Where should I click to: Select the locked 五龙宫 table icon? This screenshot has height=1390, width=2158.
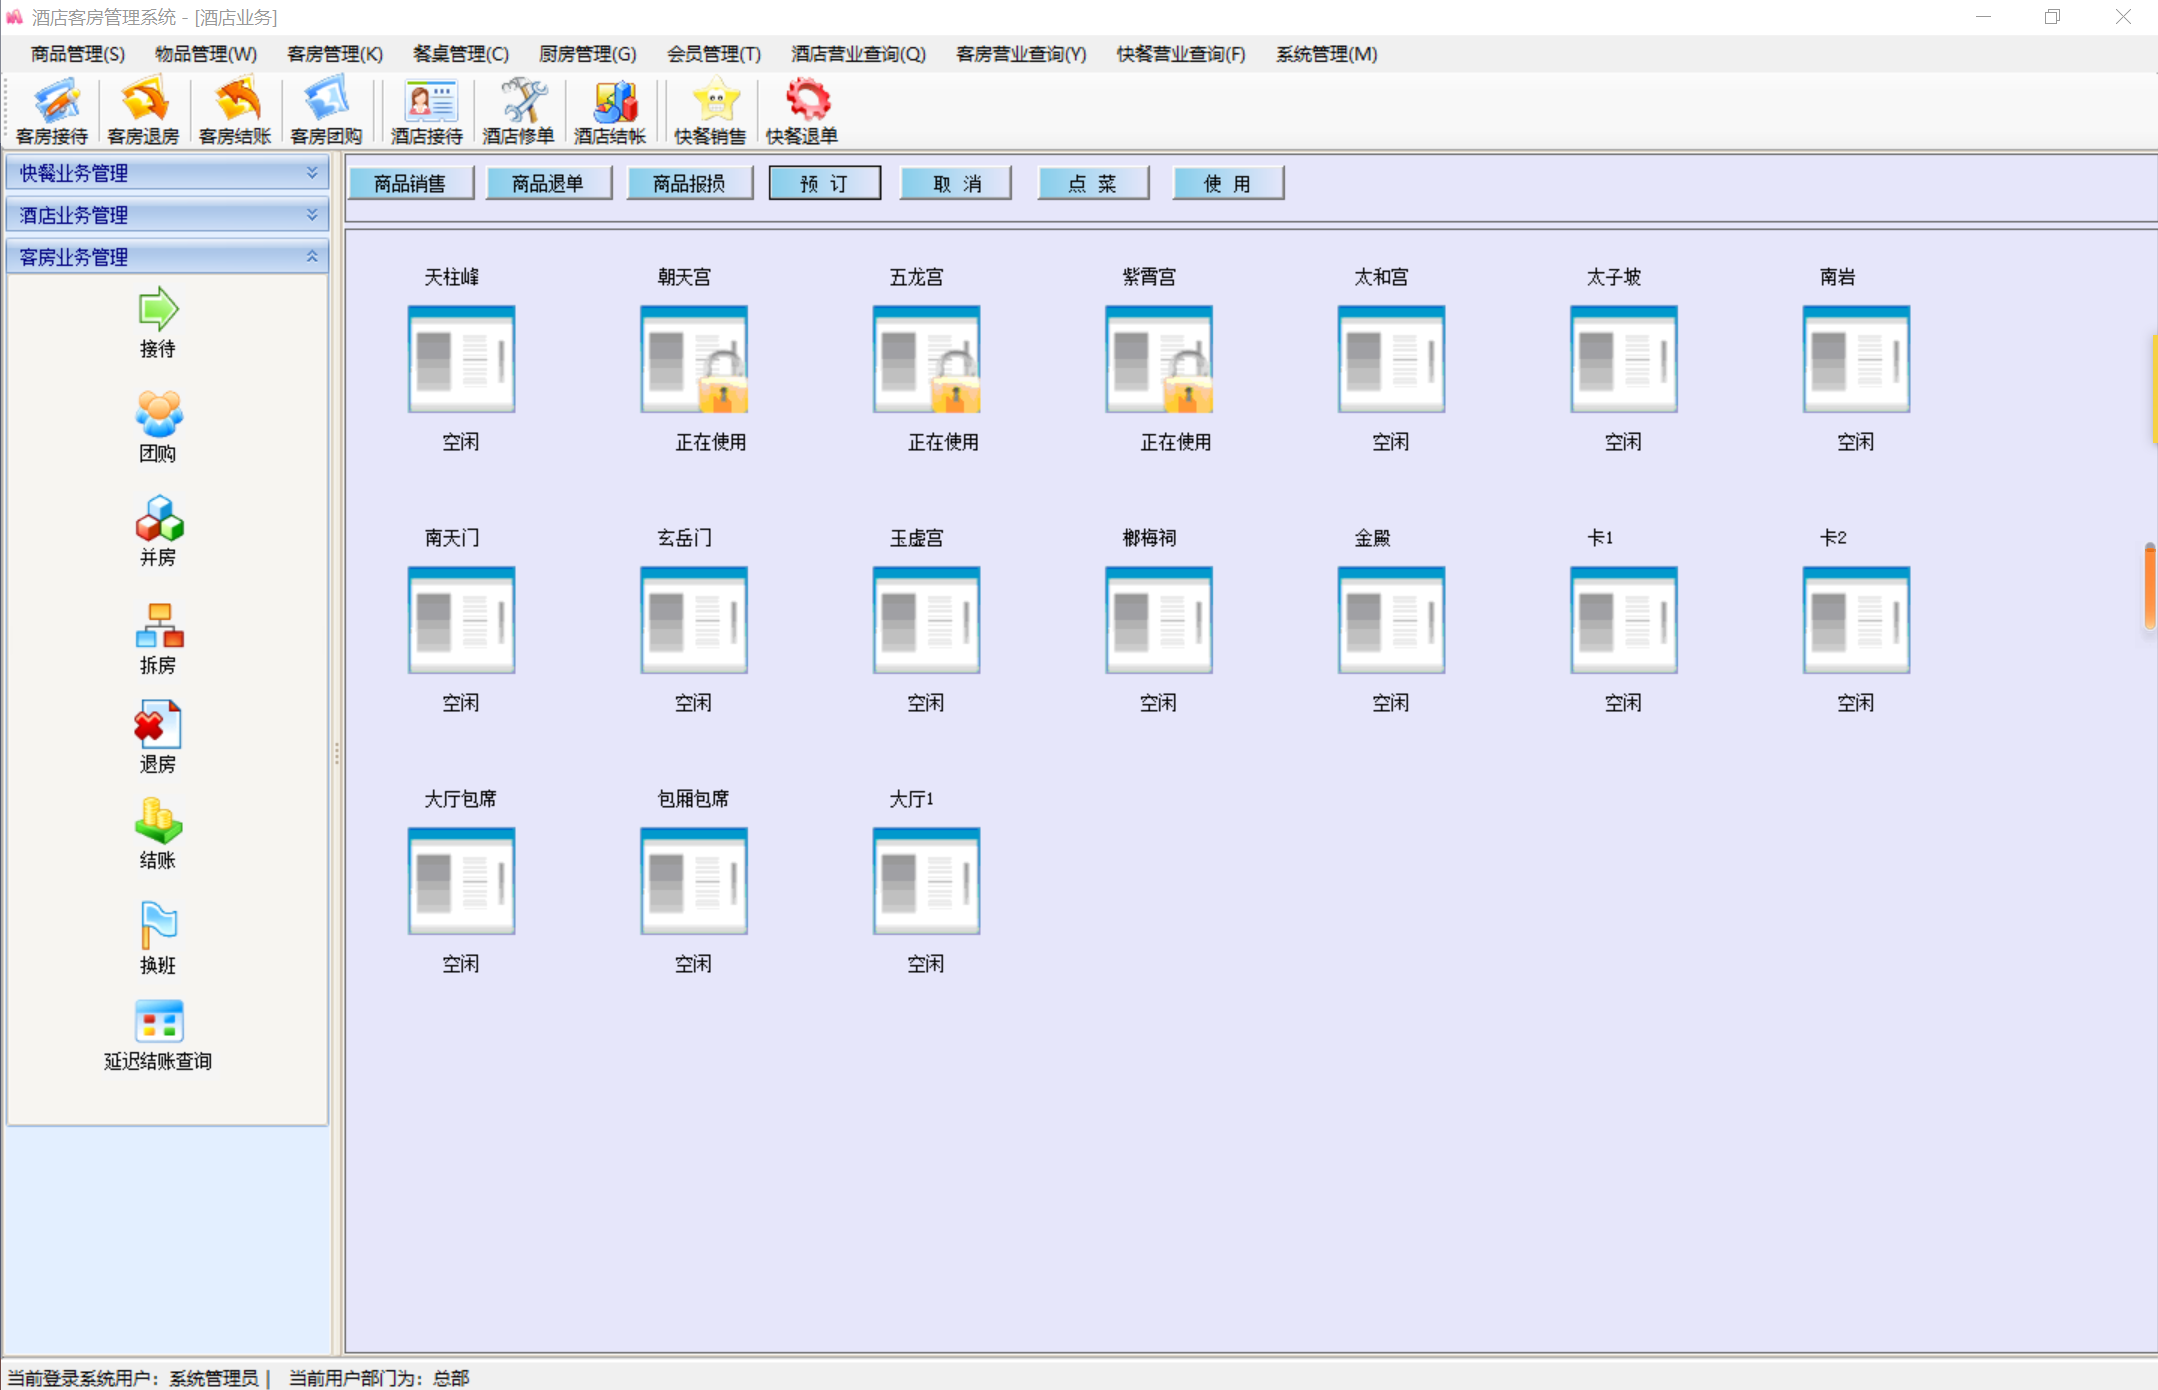pyautogui.click(x=926, y=359)
